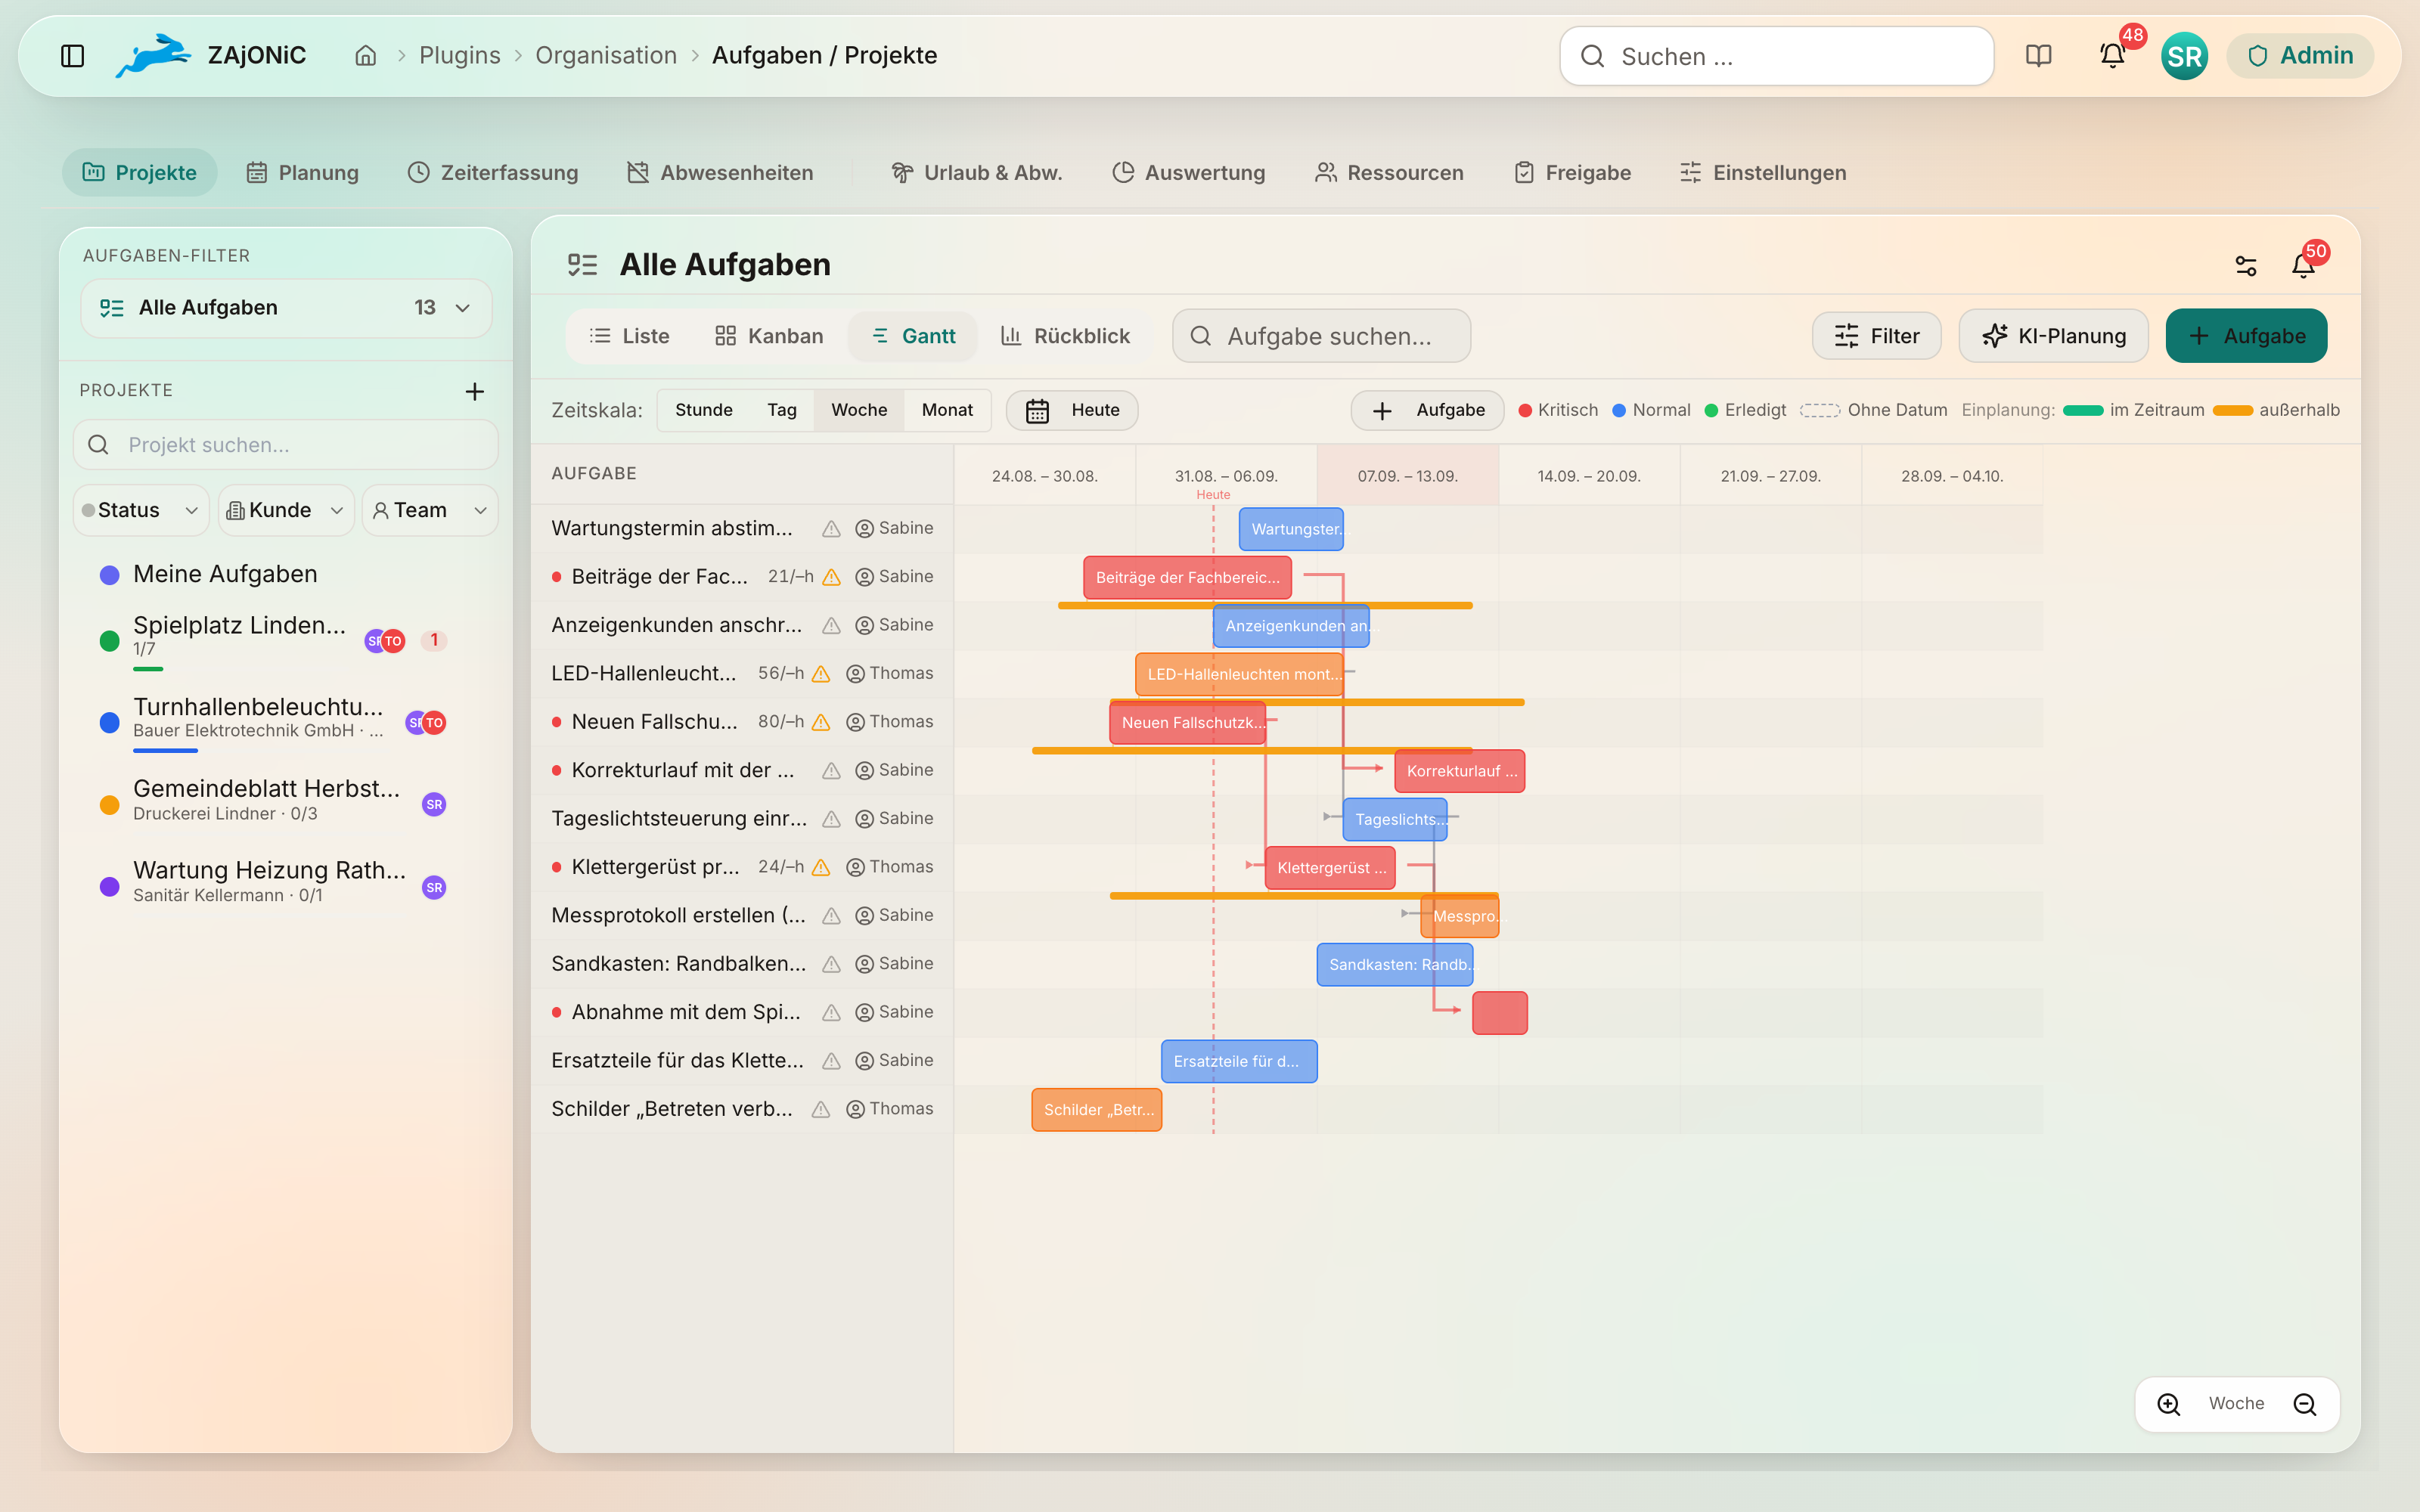
Task: Open the Status filter dropdown
Action: pyautogui.click(x=140, y=510)
